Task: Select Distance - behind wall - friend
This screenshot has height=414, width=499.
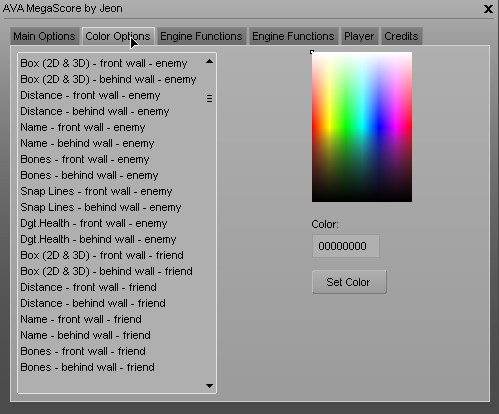Action: (x=93, y=303)
